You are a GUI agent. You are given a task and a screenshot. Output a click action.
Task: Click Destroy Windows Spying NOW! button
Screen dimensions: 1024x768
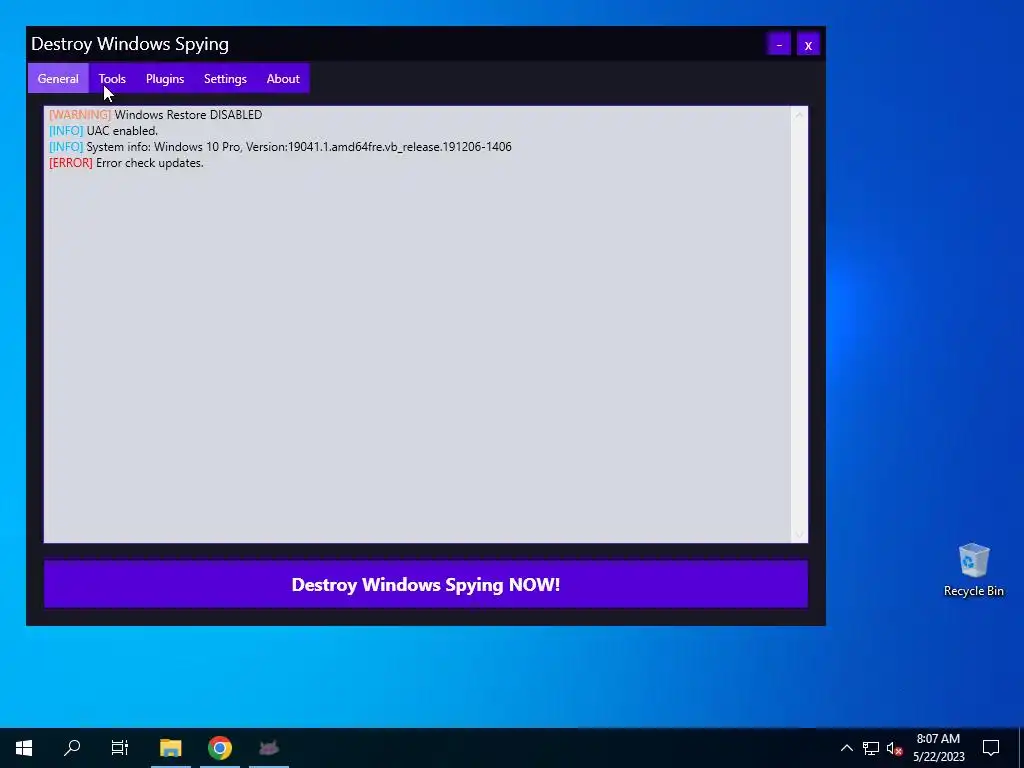tap(426, 584)
